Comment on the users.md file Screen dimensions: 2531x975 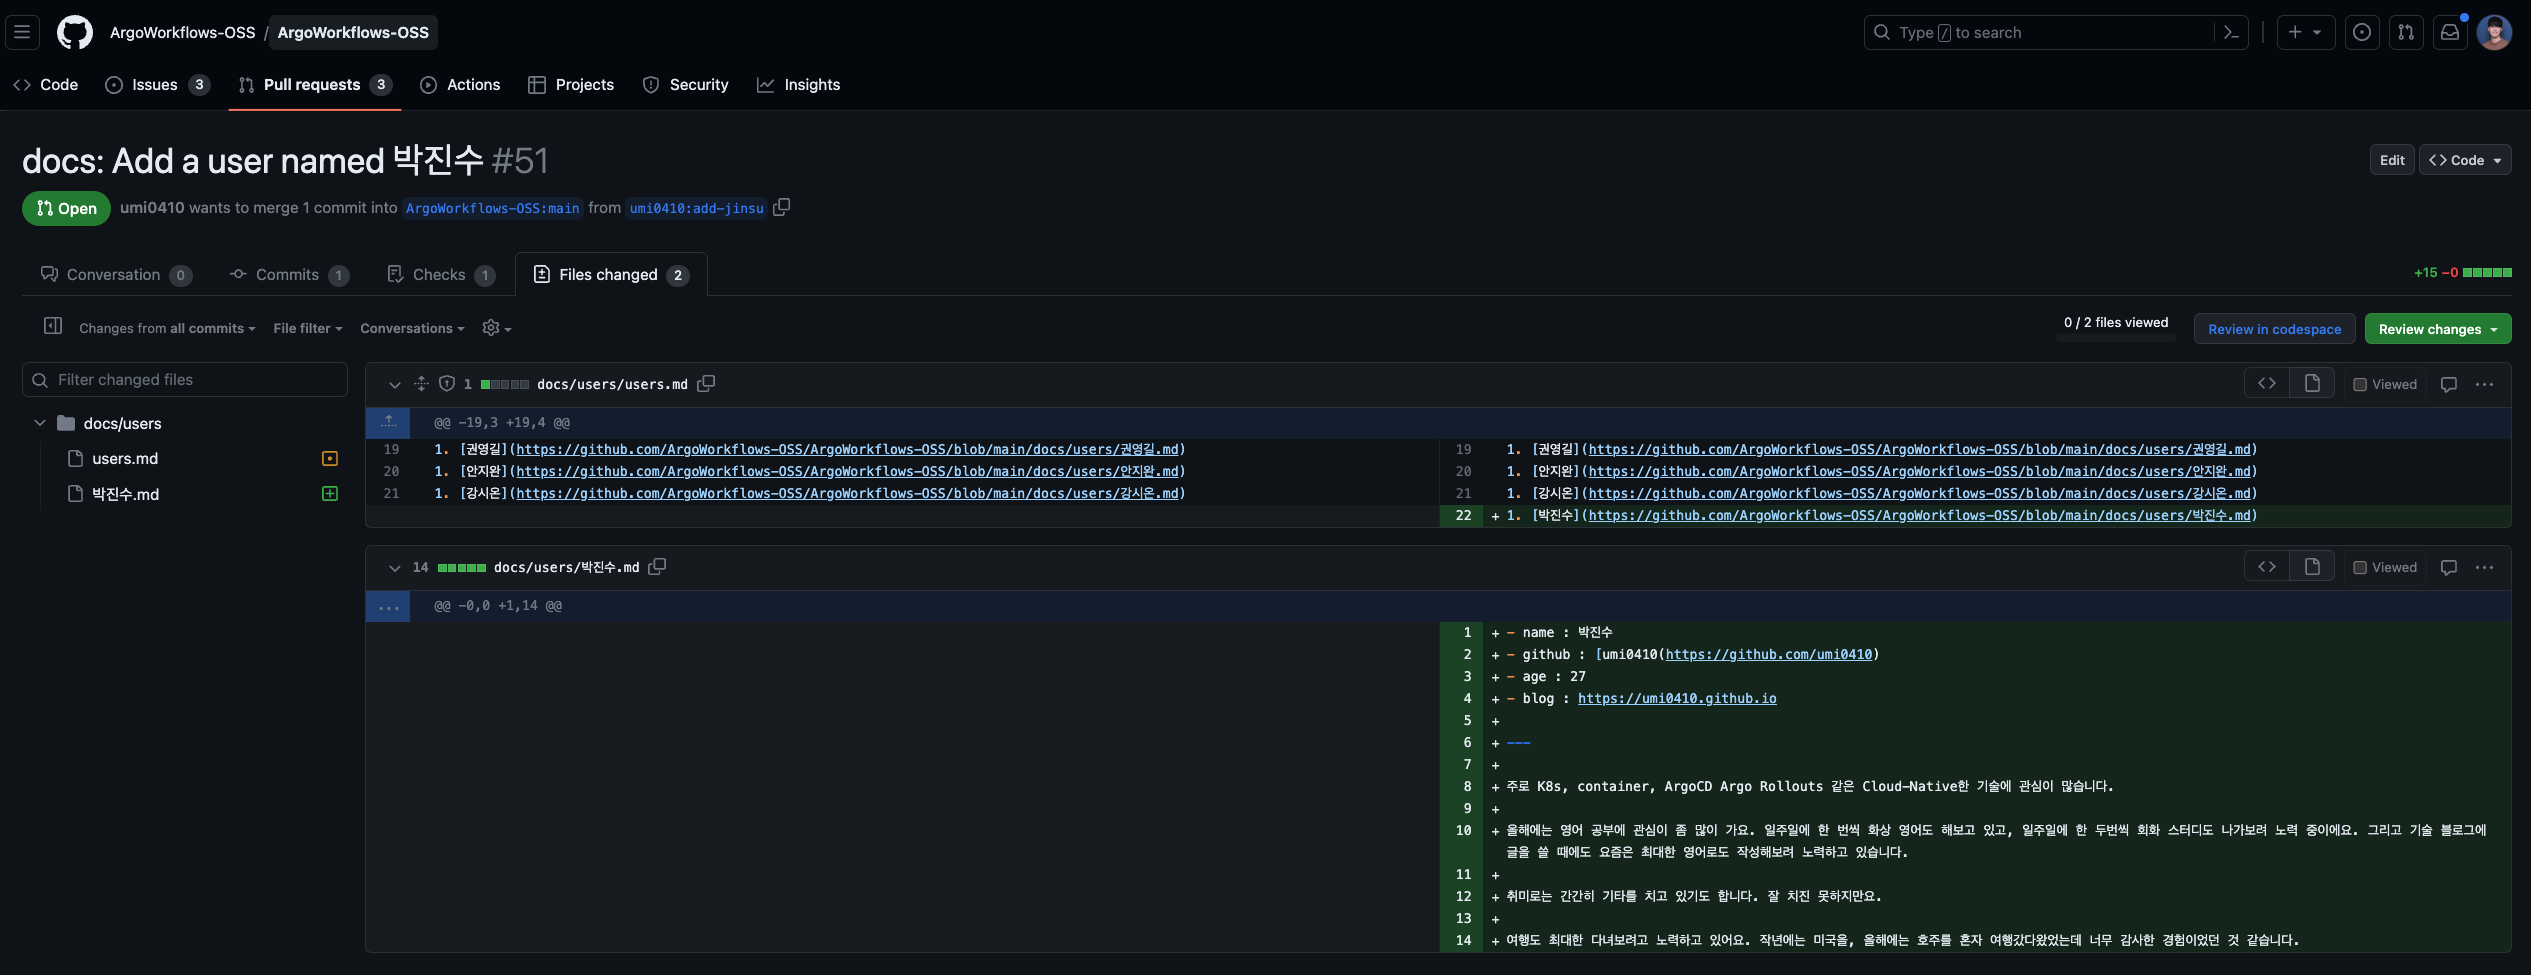coord(2449,384)
